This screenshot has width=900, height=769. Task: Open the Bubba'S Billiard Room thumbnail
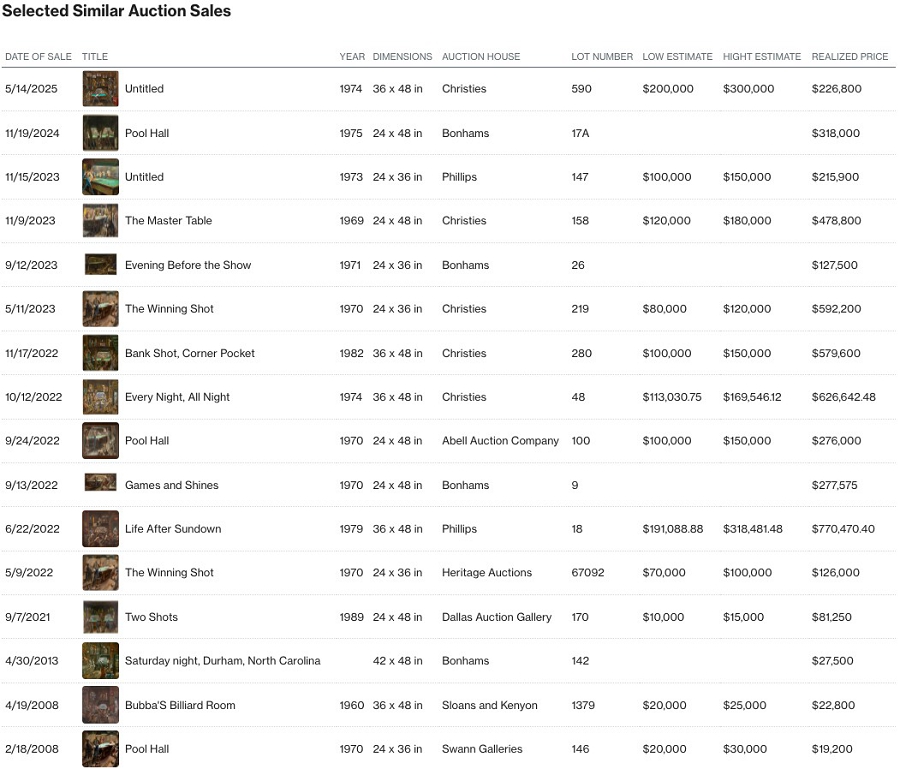point(100,705)
